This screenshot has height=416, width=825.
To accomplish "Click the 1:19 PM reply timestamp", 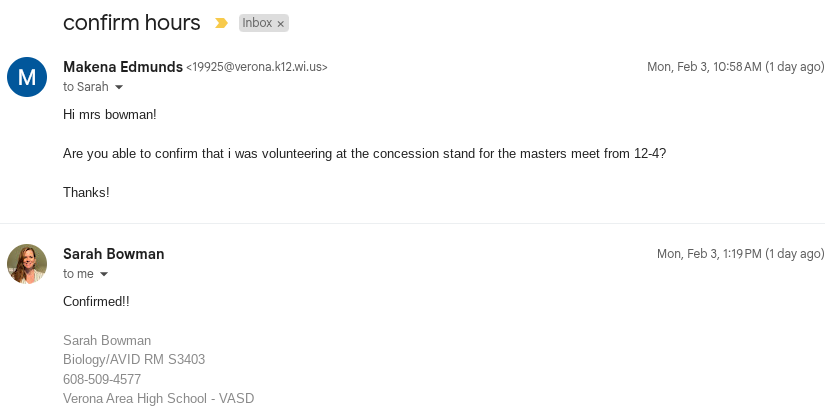I will point(740,254).
